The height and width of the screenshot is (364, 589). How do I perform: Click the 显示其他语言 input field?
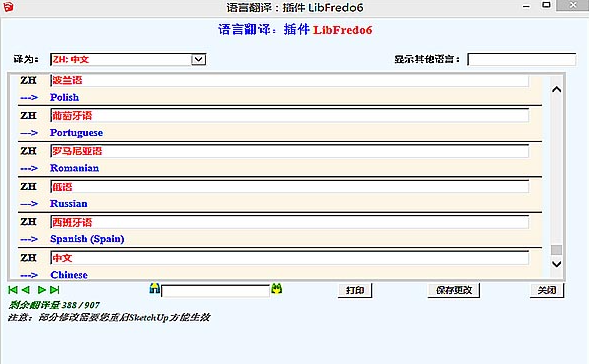[x=521, y=59]
